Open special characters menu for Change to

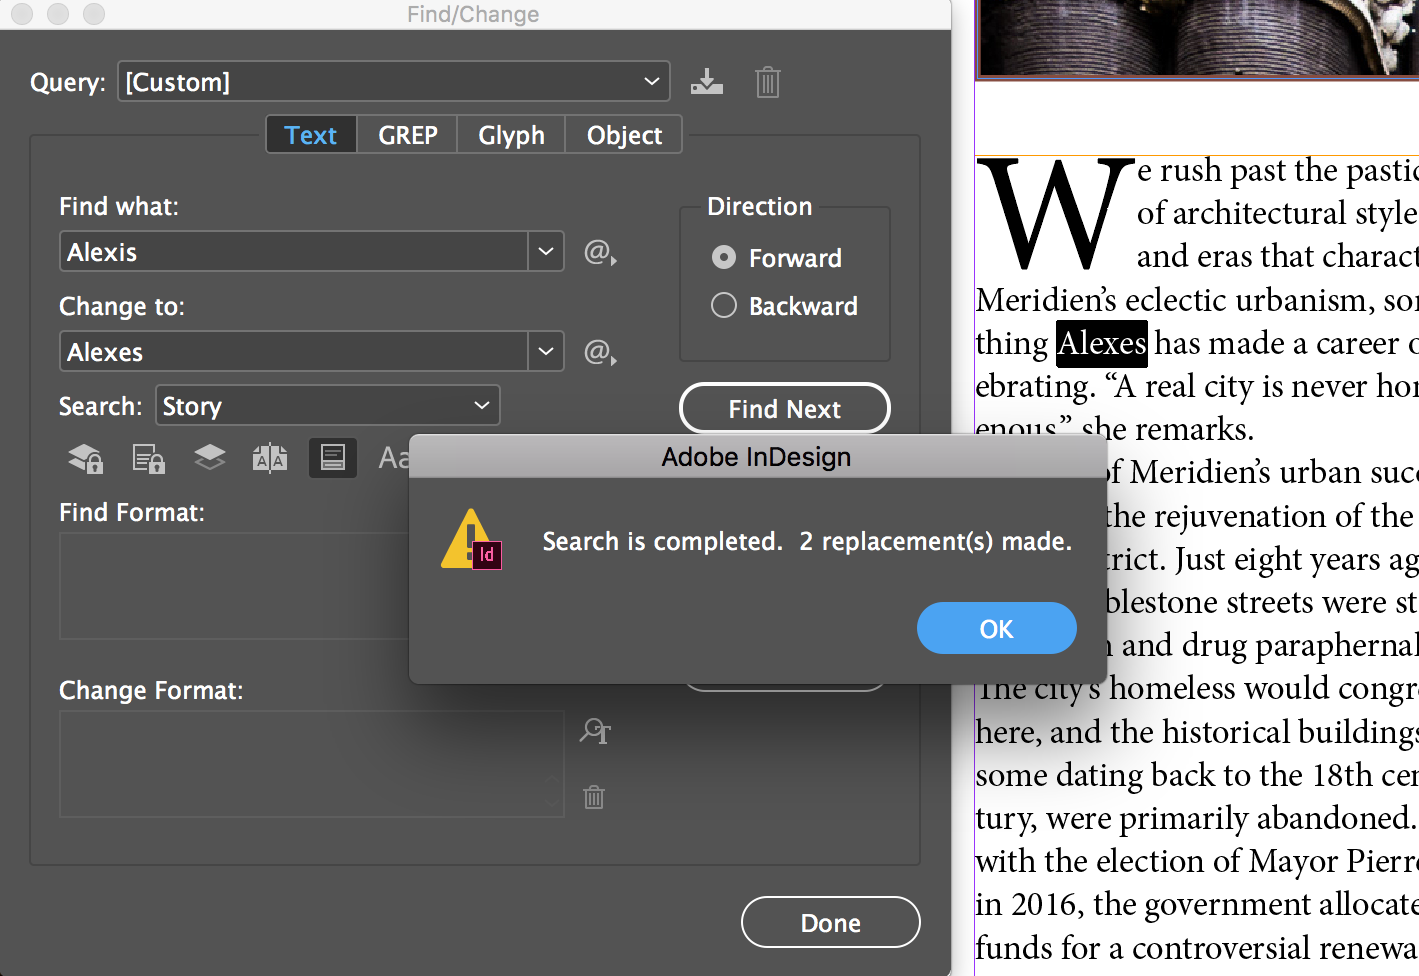click(x=600, y=352)
